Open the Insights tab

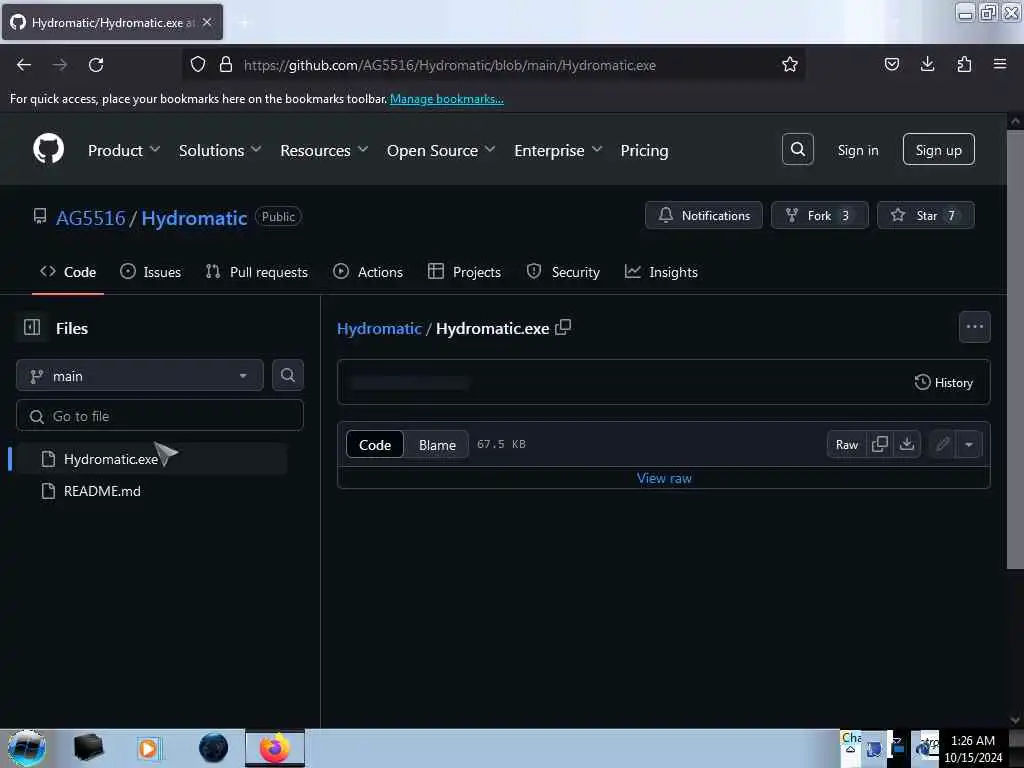(x=661, y=272)
